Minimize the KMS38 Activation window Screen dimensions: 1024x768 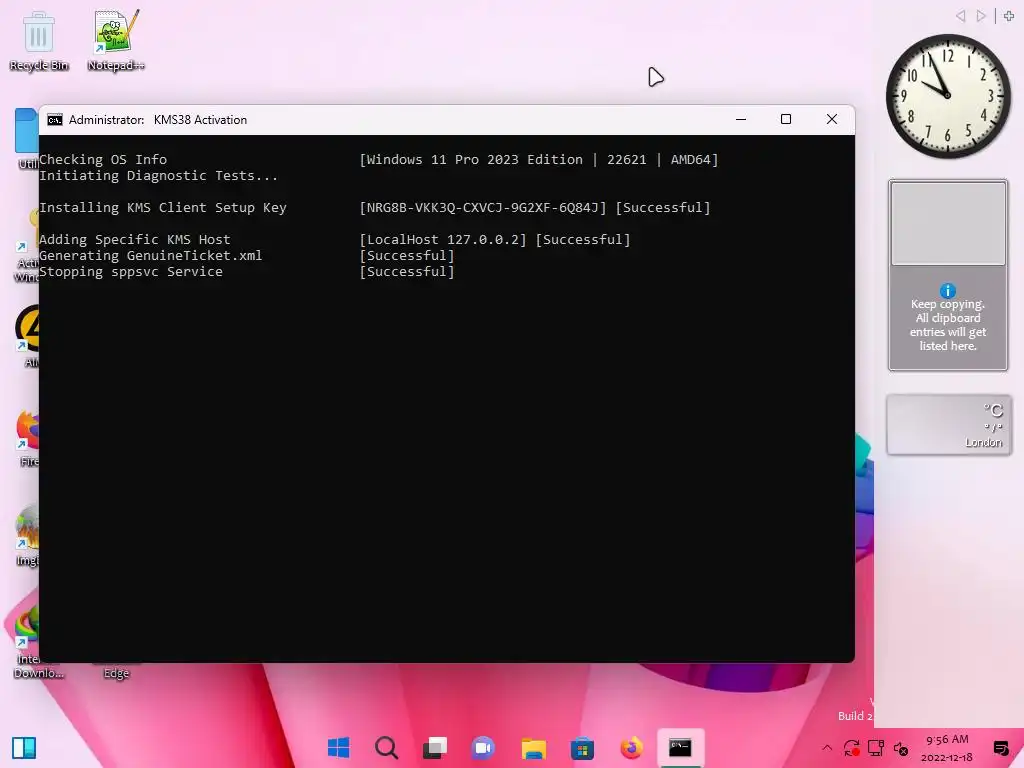click(x=741, y=120)
